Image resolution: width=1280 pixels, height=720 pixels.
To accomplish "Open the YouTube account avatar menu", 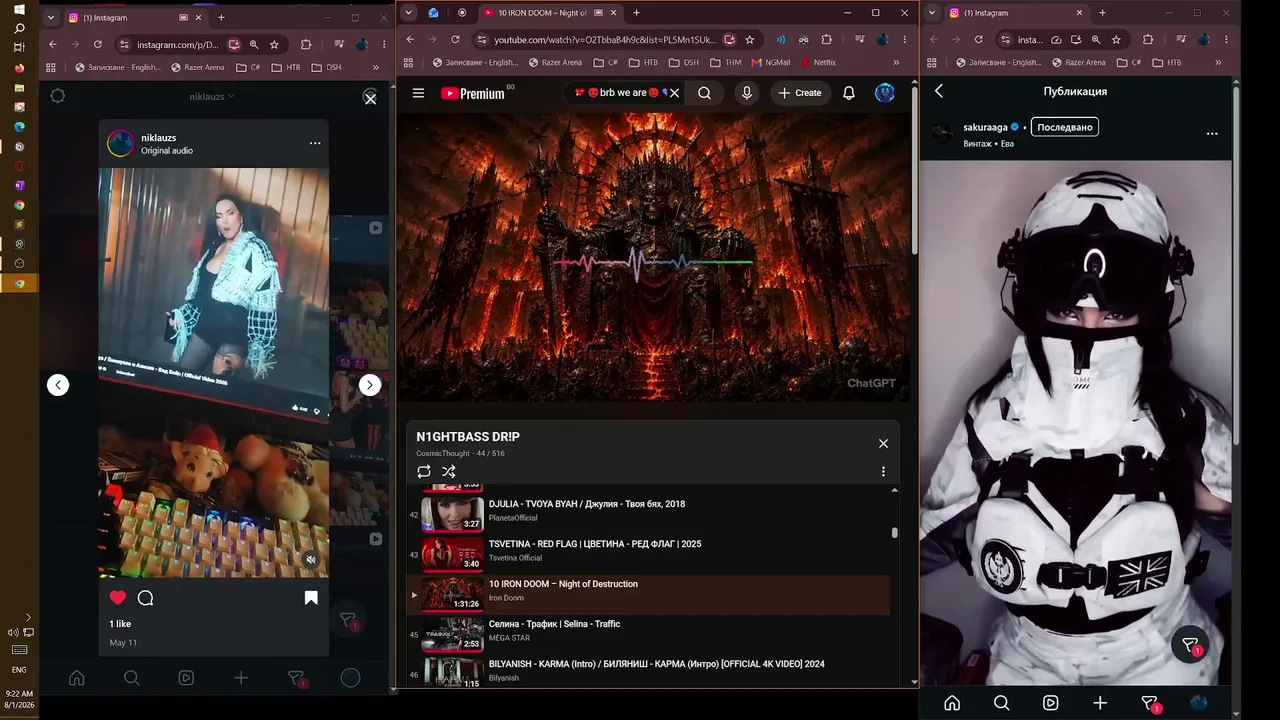I will [885, 93].
